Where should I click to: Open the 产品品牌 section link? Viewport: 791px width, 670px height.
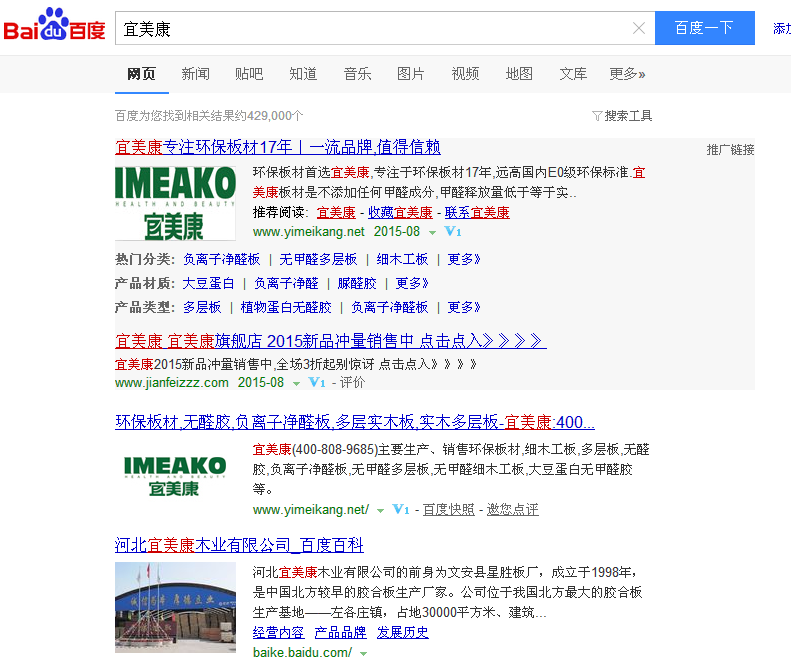click(341, 633)
